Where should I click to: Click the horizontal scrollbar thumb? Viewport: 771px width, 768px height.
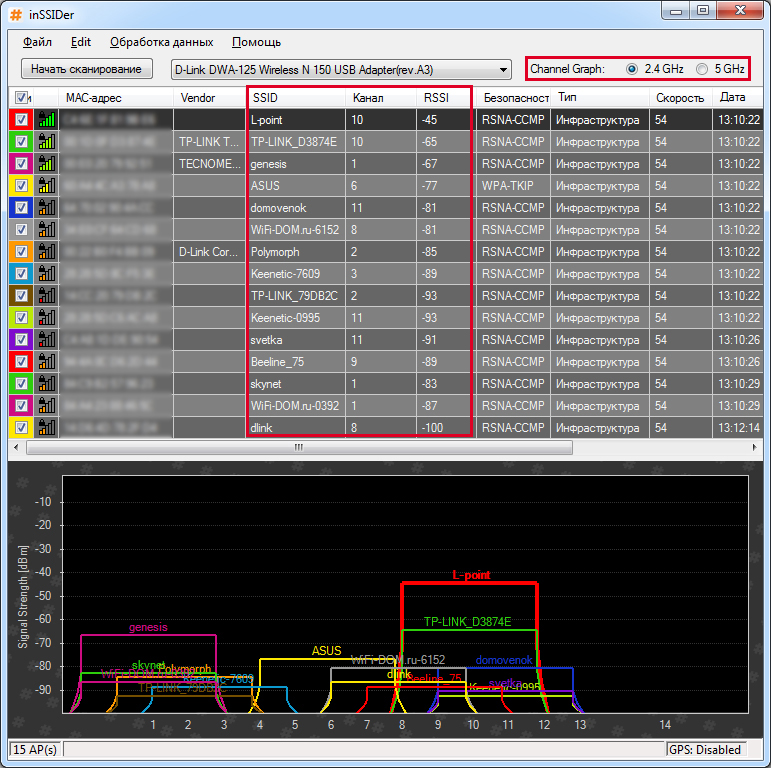(299, 447)
